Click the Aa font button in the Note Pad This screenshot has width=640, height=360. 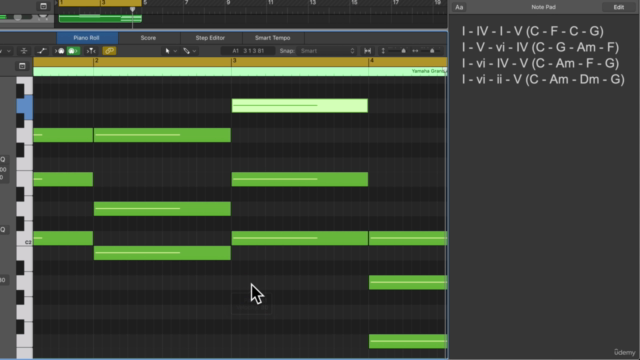[459, 7]
